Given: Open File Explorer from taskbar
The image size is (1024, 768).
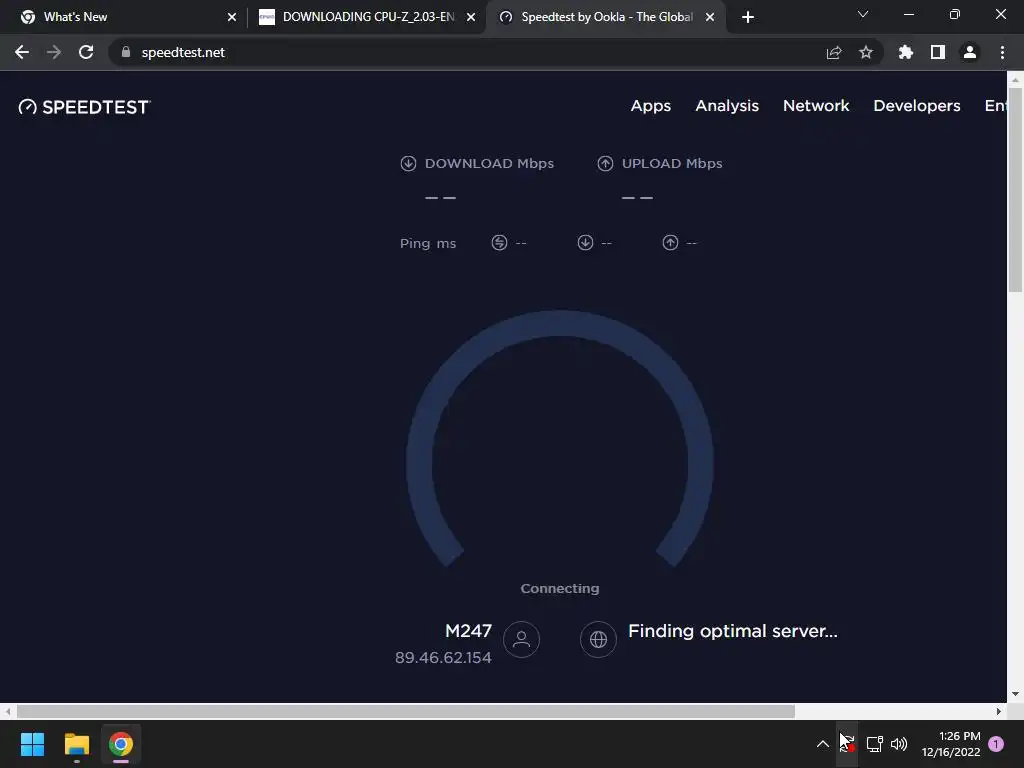Looking at the screenshot, I should 76,744.
